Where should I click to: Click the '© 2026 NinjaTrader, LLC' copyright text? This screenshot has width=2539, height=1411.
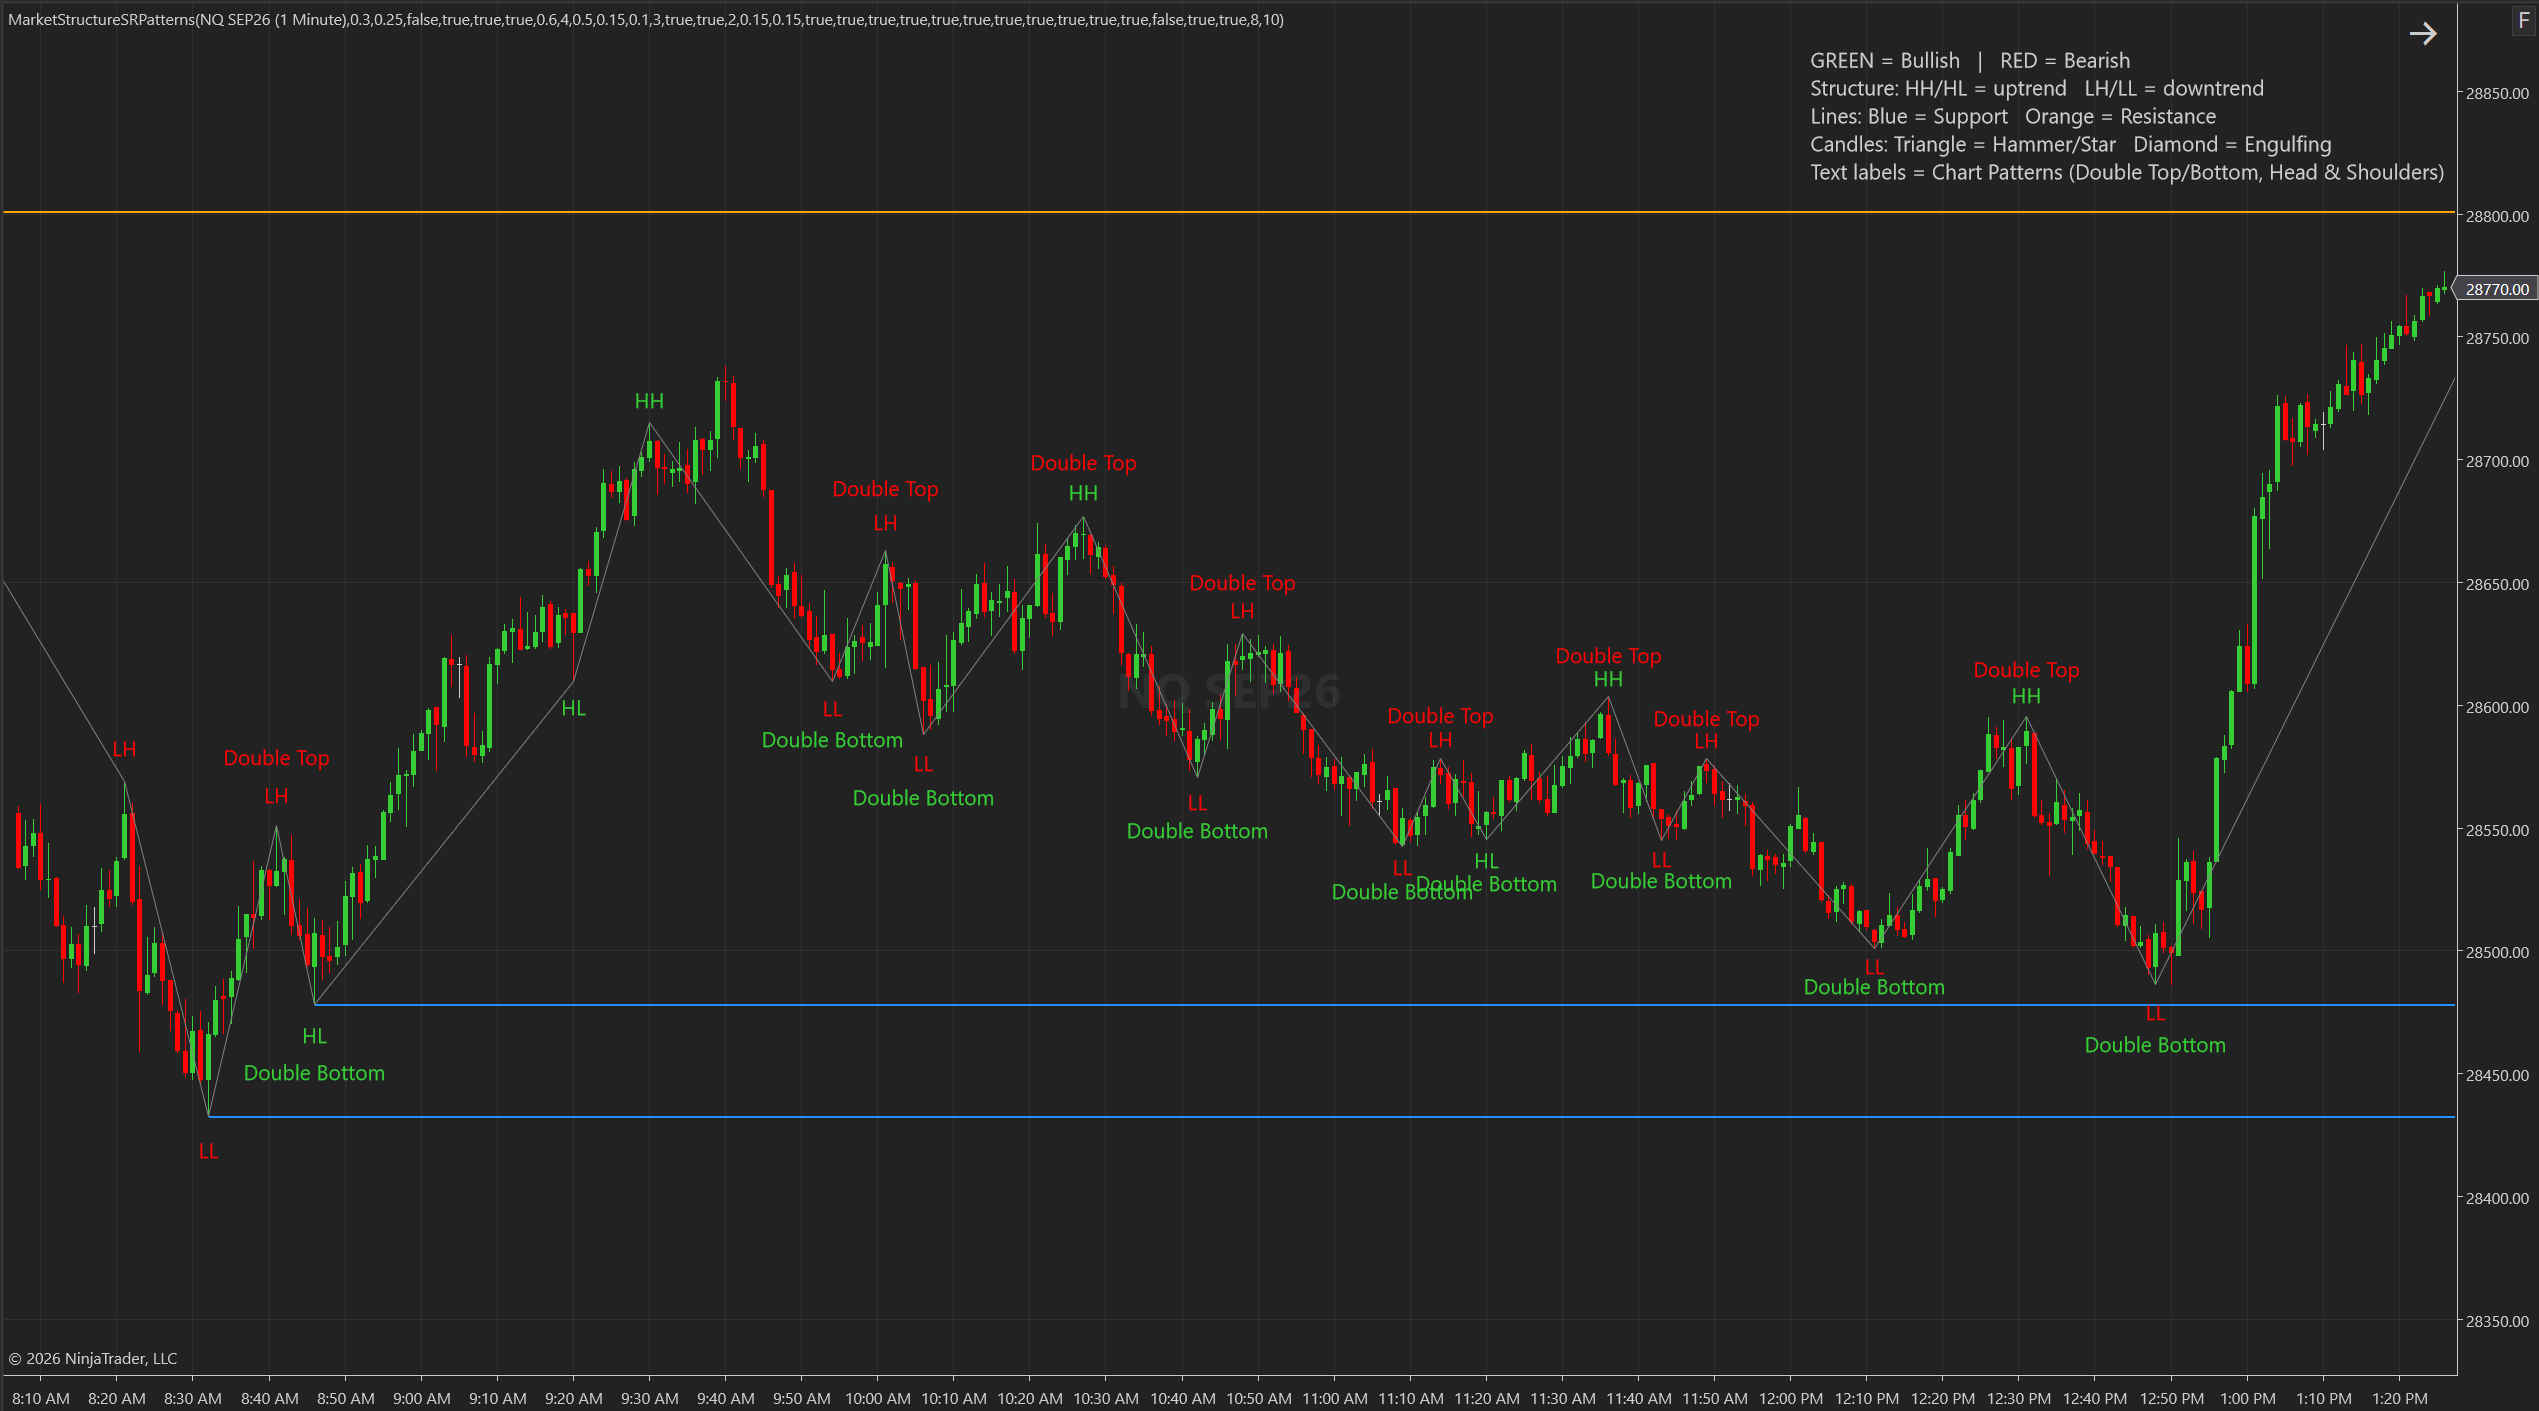93,1358
